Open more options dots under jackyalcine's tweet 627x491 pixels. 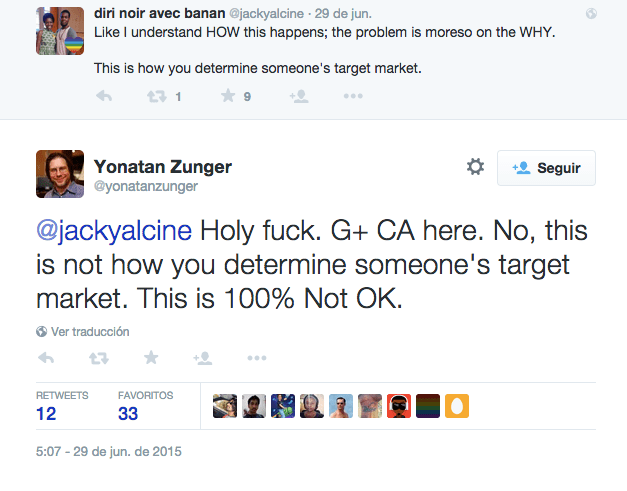pyautogui.click(x=353, y=96)
